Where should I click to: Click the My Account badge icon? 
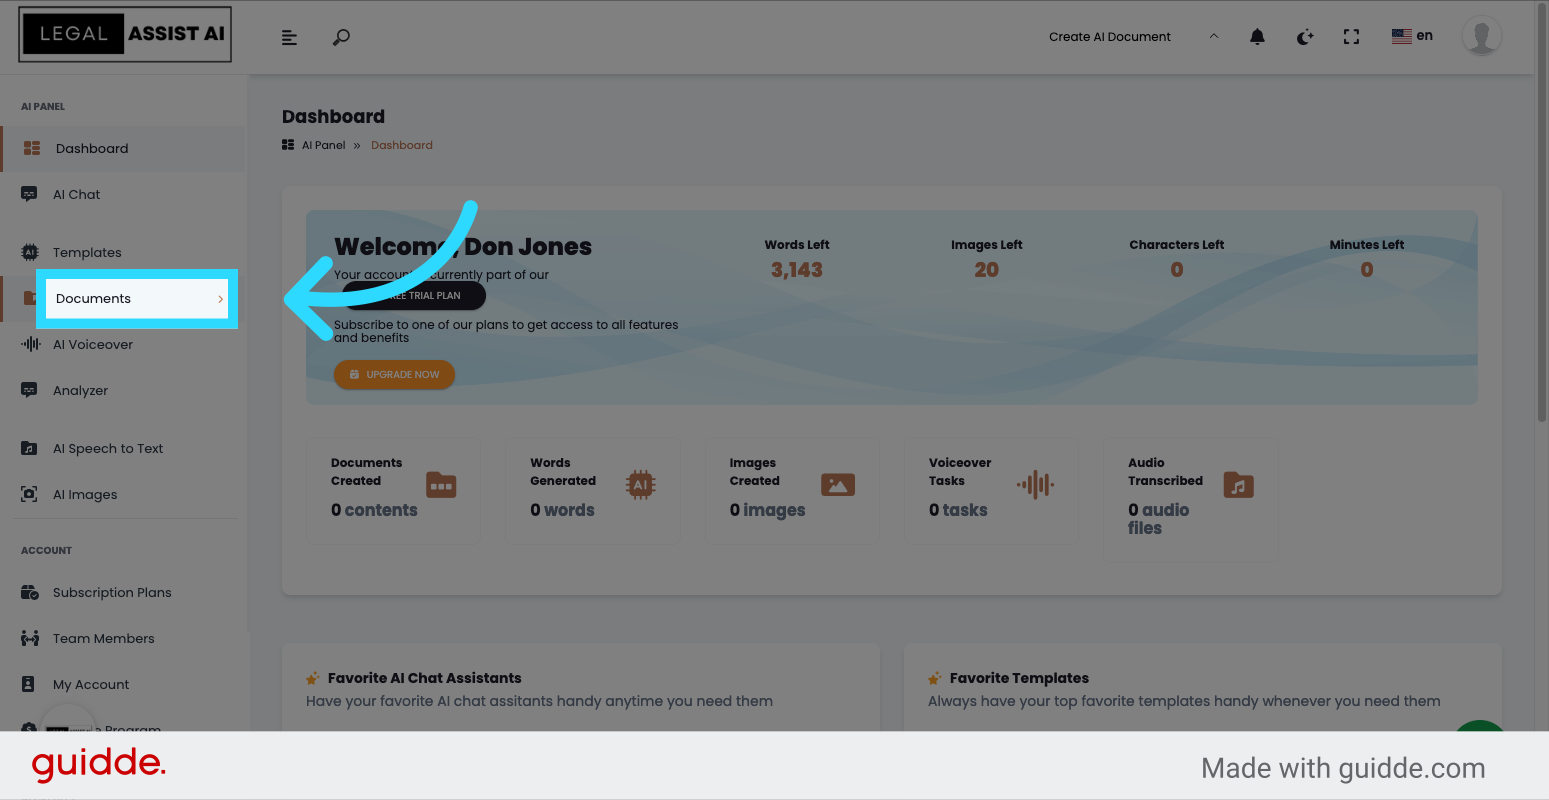(29, 684)
